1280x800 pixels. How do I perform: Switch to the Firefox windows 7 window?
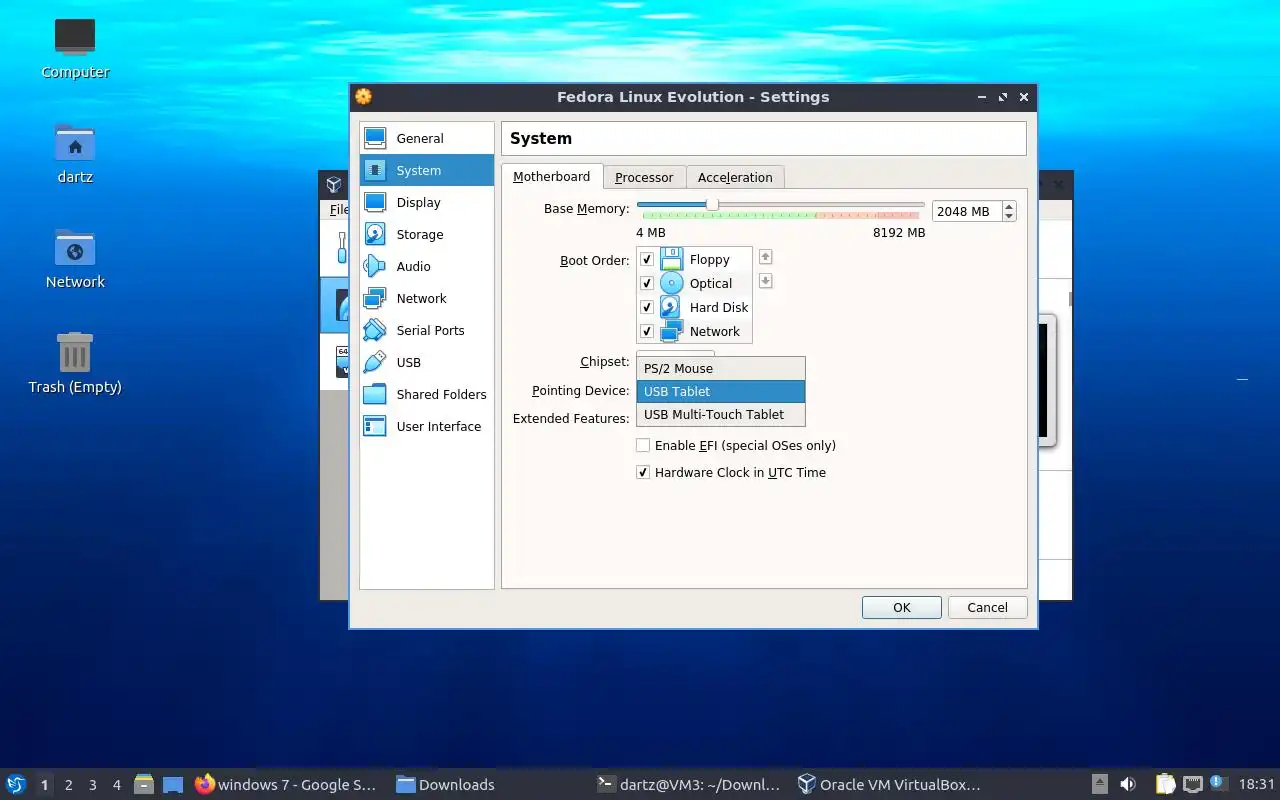coord(287,784)
